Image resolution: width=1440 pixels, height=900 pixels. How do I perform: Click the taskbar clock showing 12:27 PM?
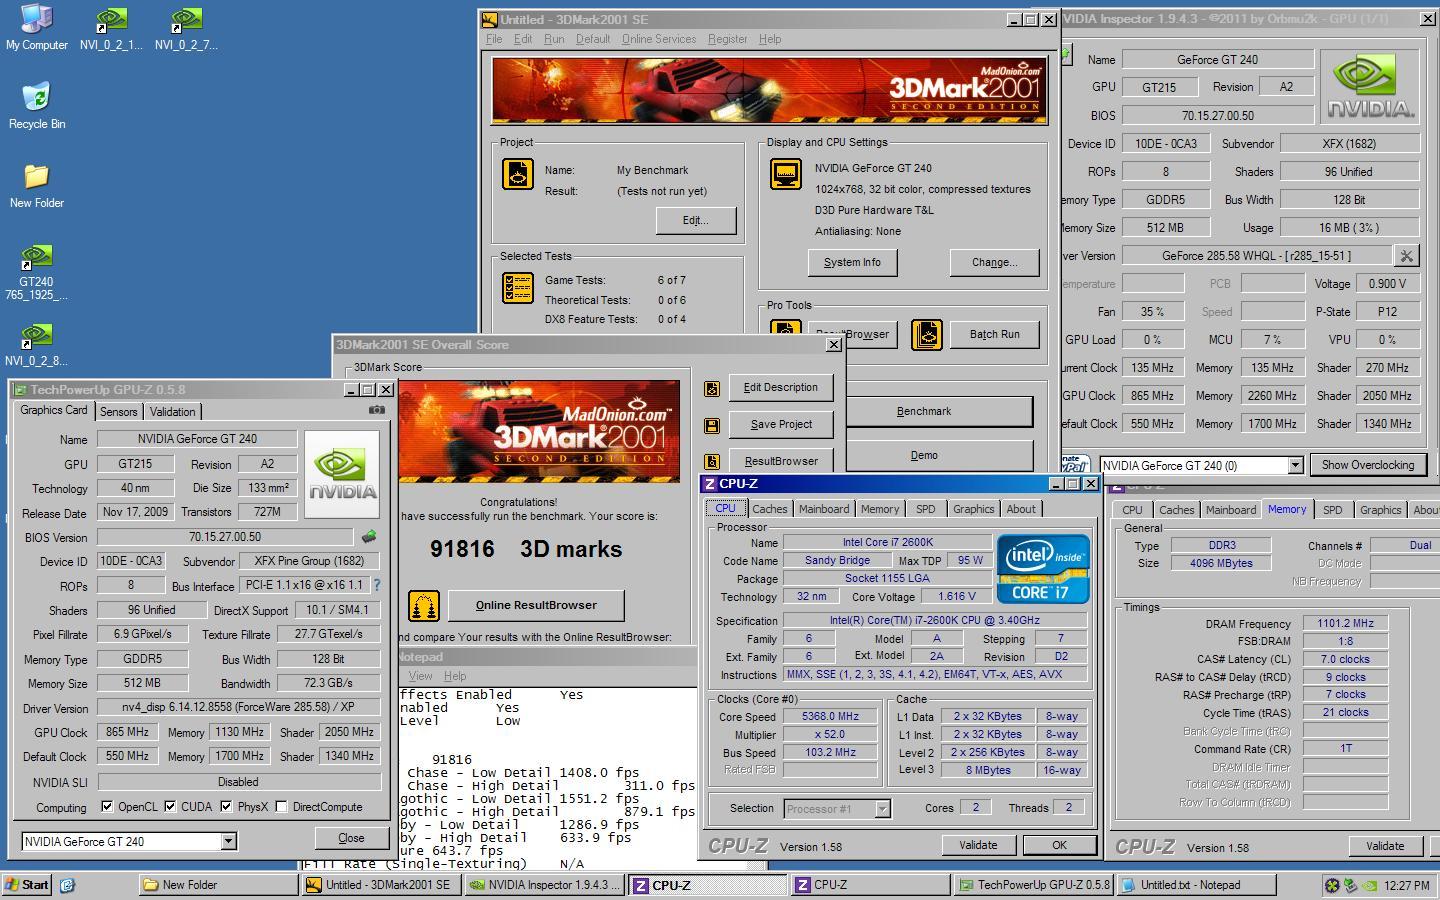(1407, 885)
